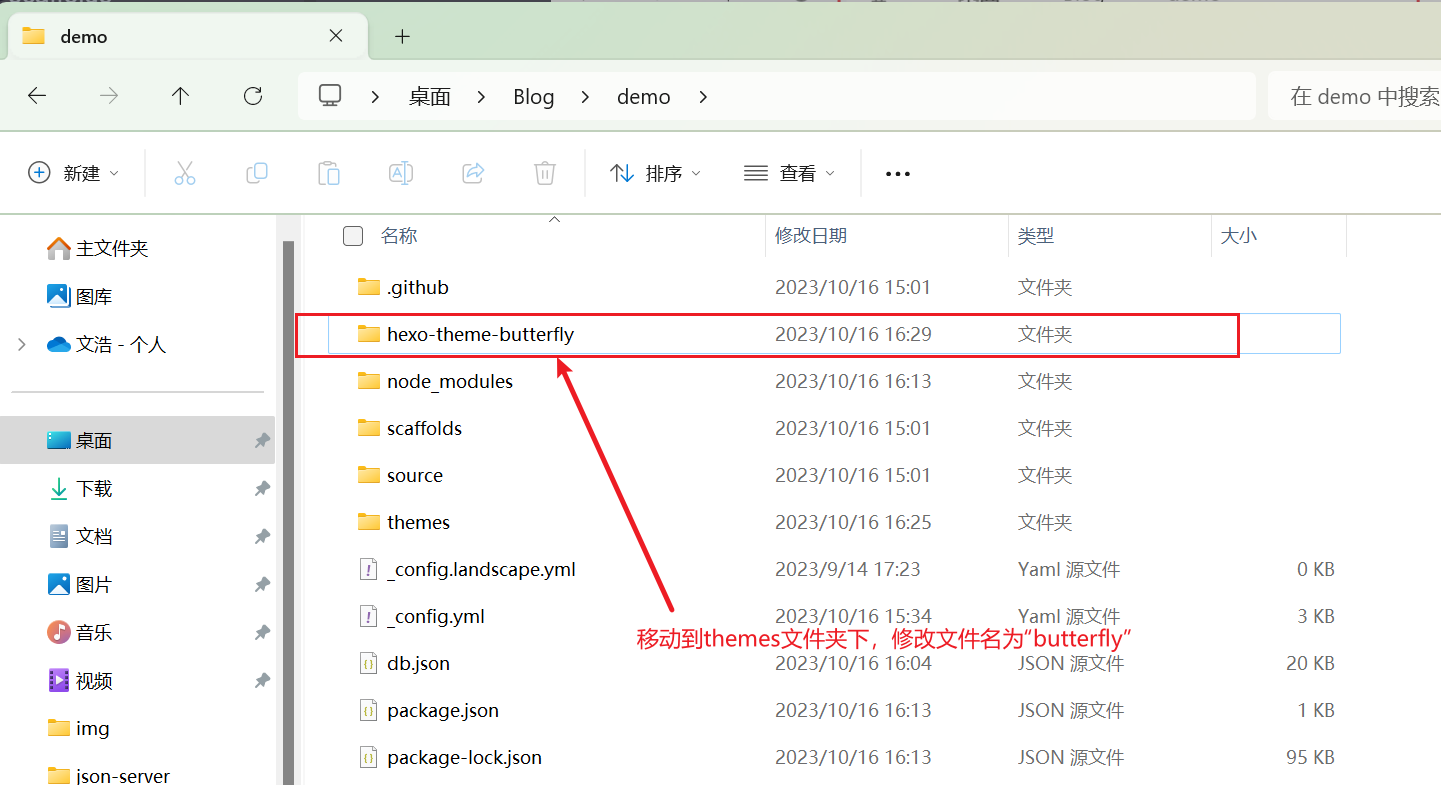1441x785 pixels.
Task: Click the Paste clipboard icon
Action: point(329,173)
